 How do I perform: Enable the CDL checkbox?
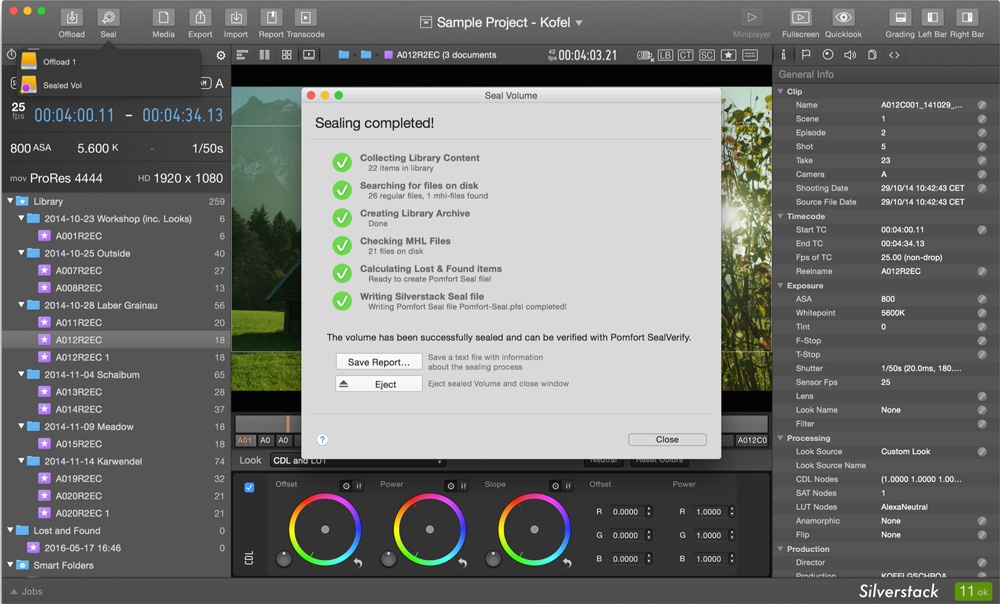click(x=249, y=487)
